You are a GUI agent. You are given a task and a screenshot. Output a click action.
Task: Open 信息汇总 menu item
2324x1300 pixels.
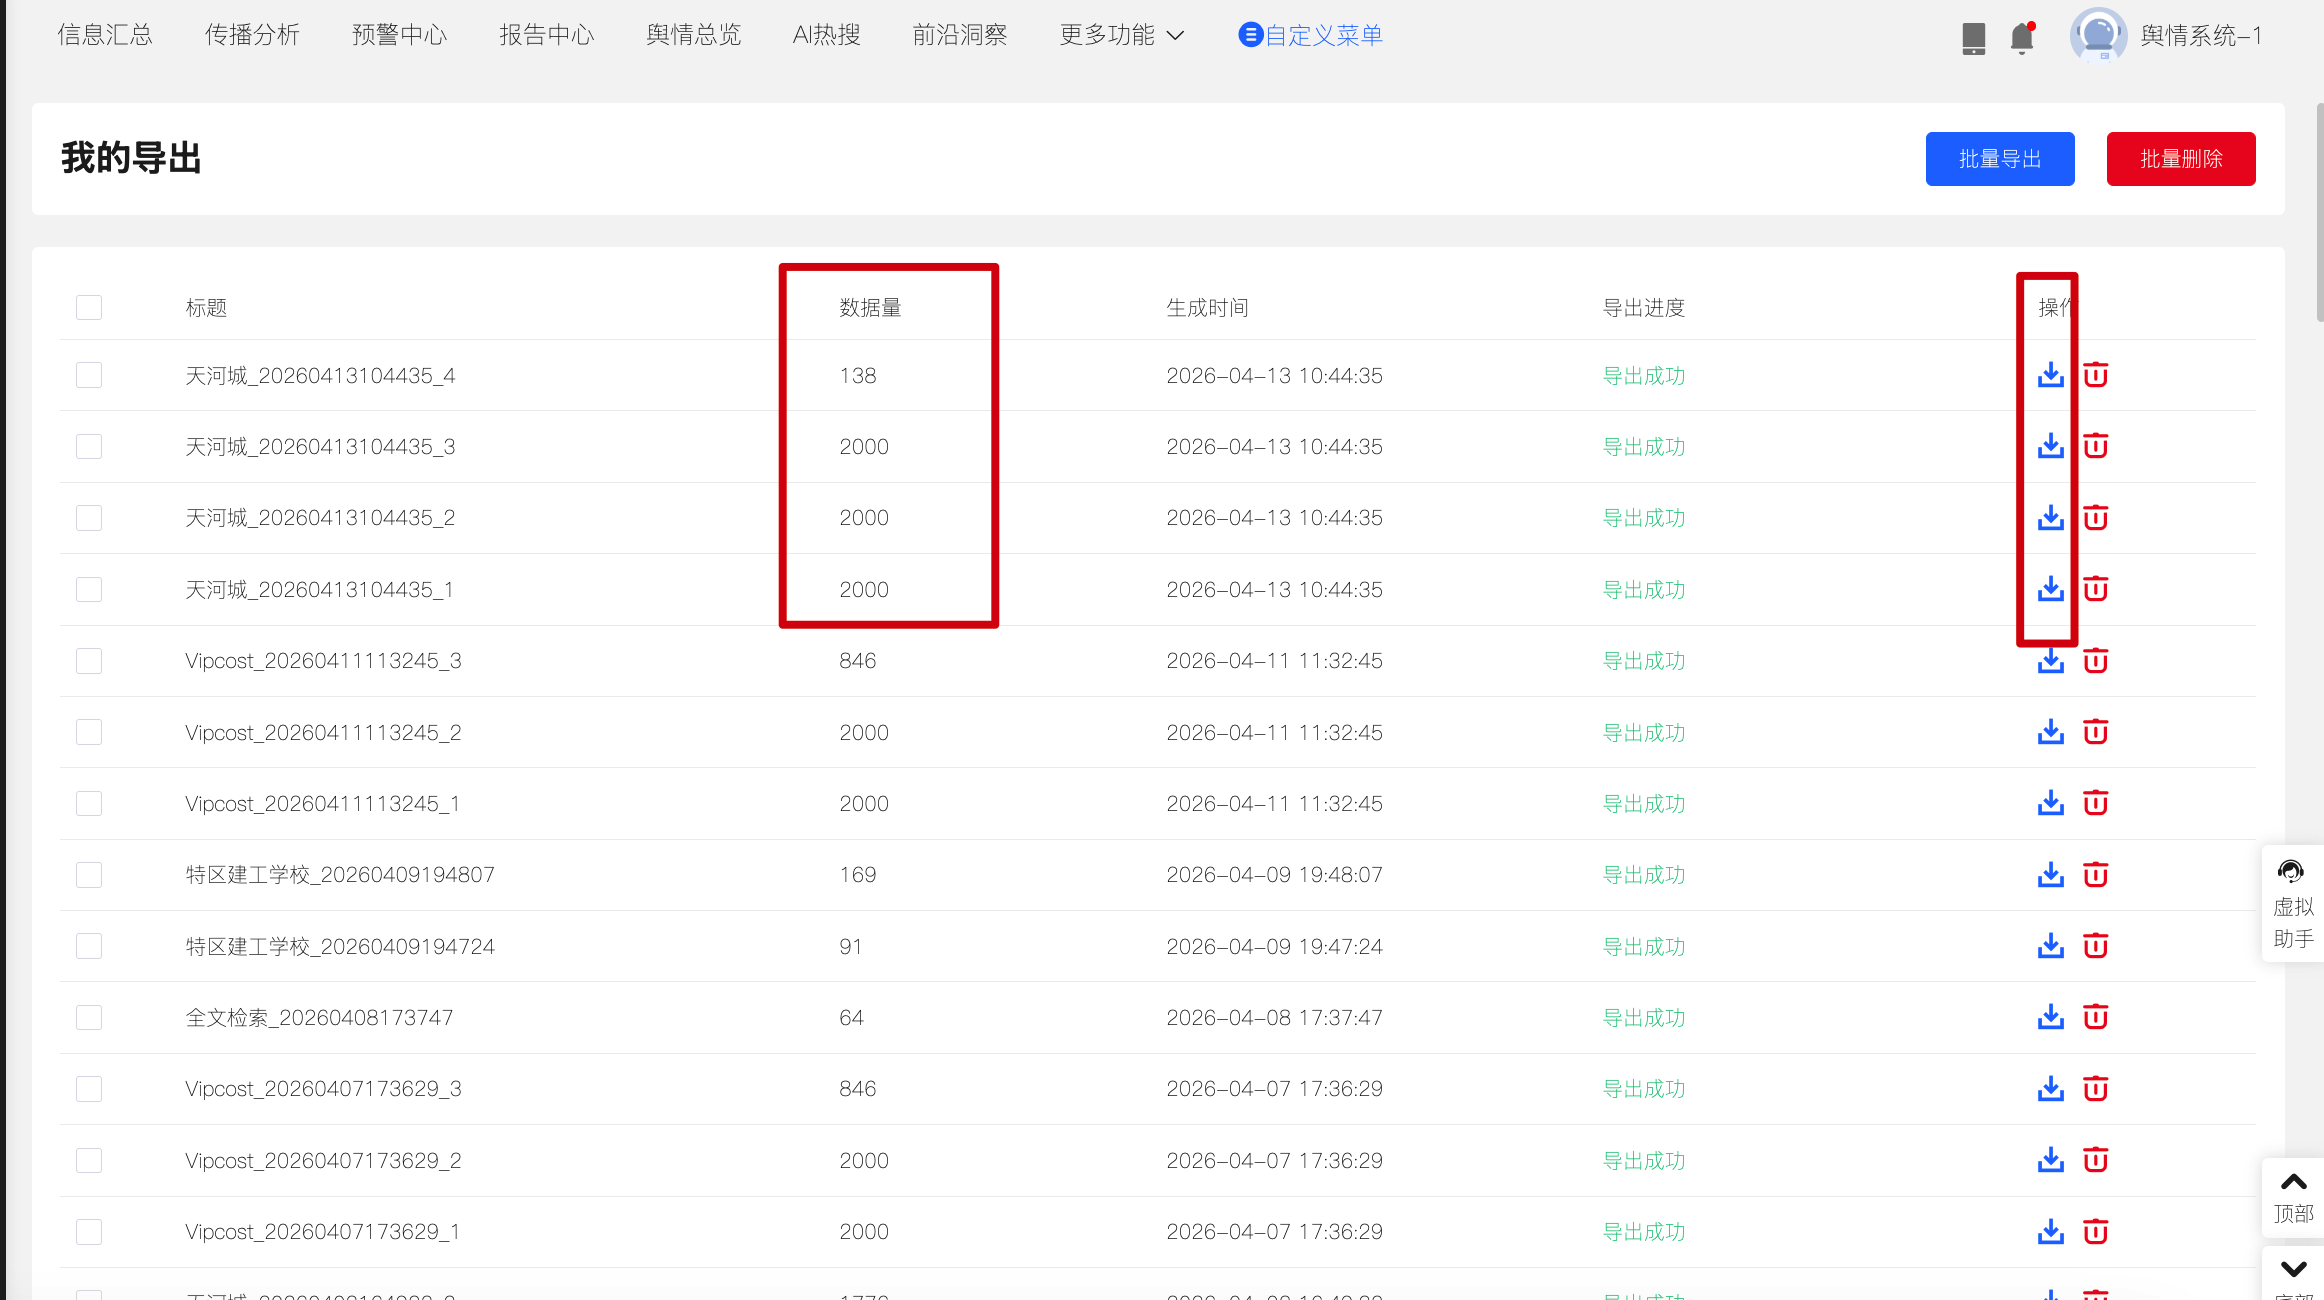[104, 35]
